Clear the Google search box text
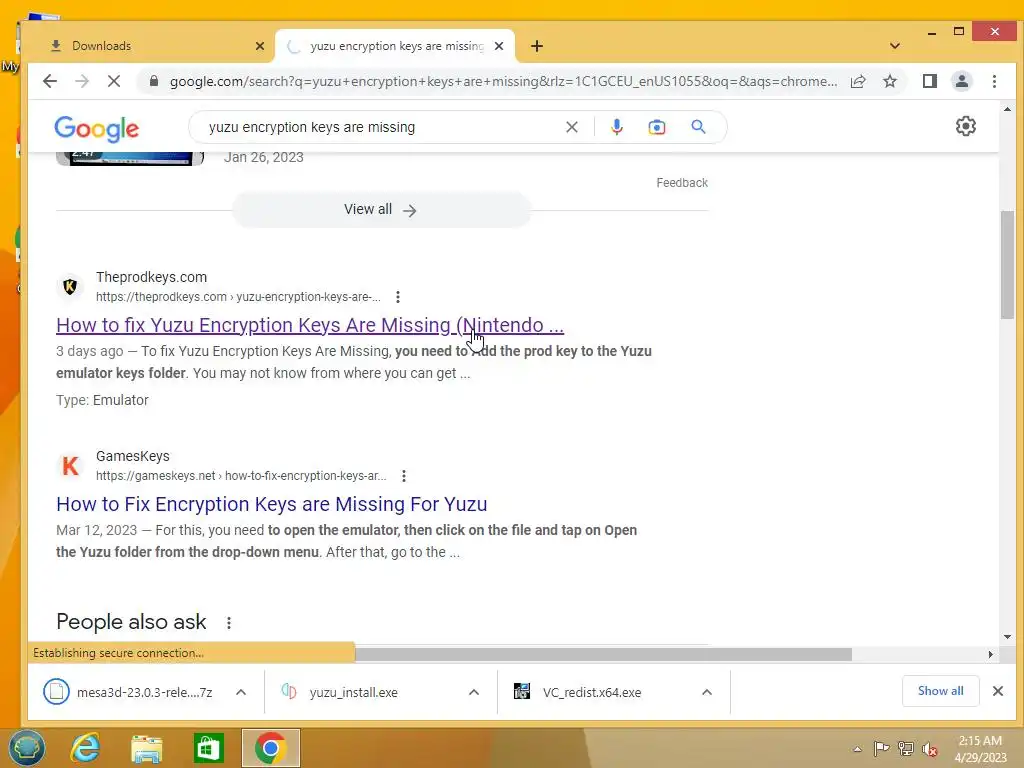This screenshot has height=768, width=1024. pyautogui.click(x=571, y=127)
